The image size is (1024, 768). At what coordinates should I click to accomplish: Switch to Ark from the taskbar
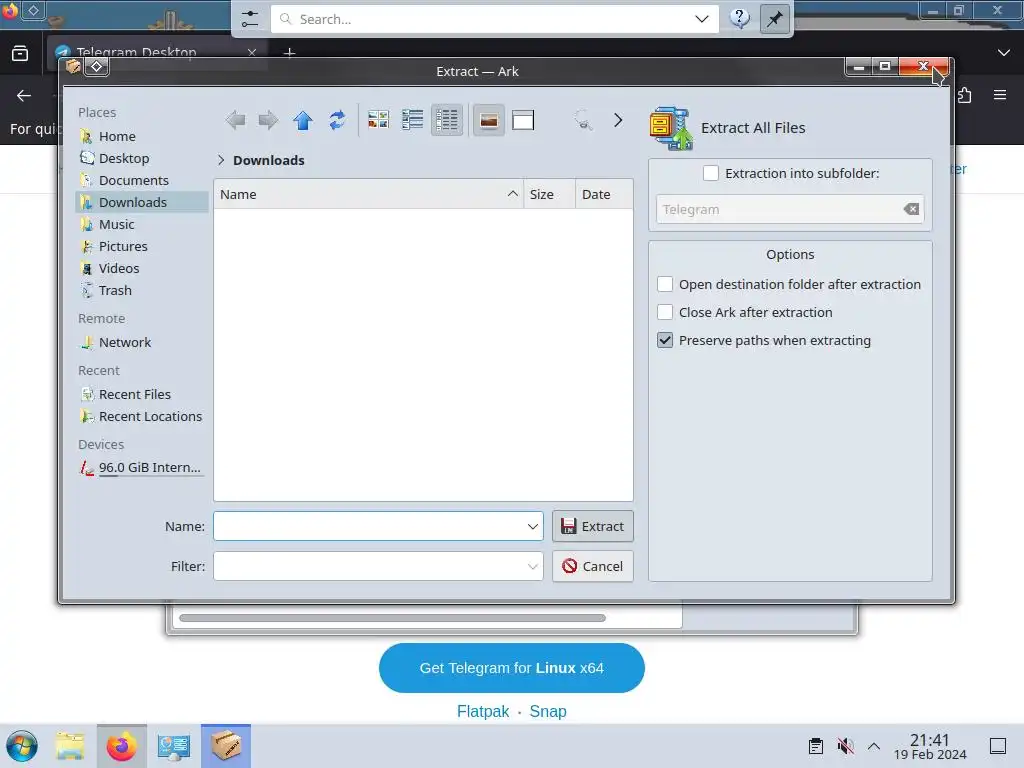(226, 746)
